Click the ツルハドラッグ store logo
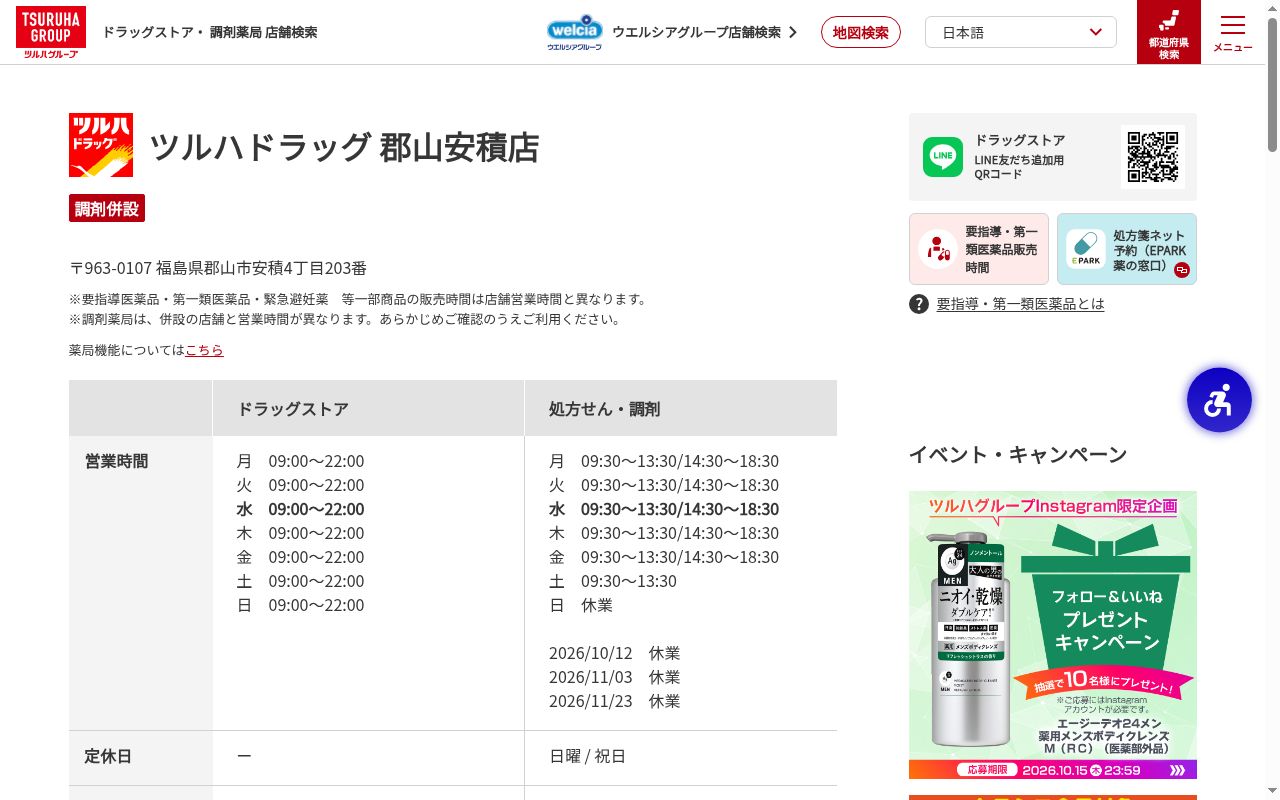The image size is (1280, 800). pyautogui.click(x=101, y=145)
